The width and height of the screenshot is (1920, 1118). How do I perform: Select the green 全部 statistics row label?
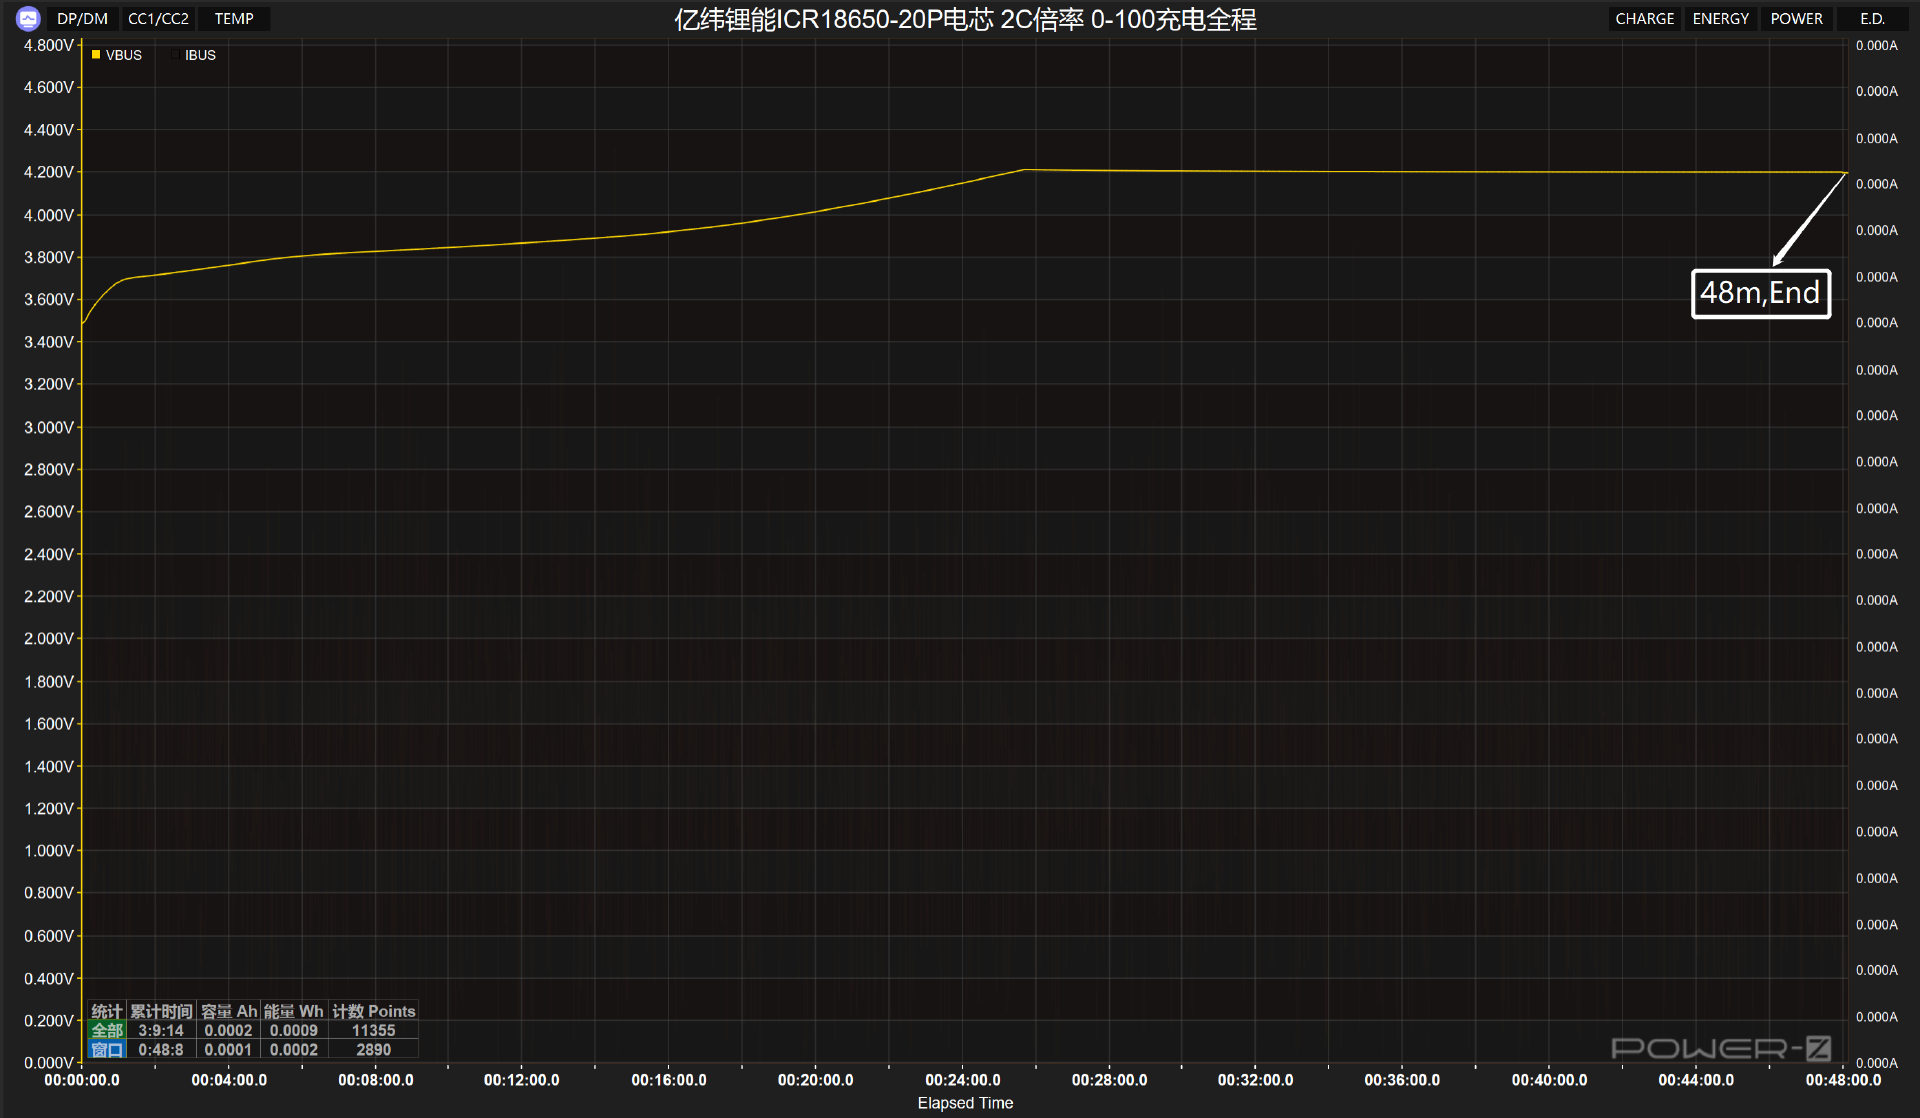107,1030
